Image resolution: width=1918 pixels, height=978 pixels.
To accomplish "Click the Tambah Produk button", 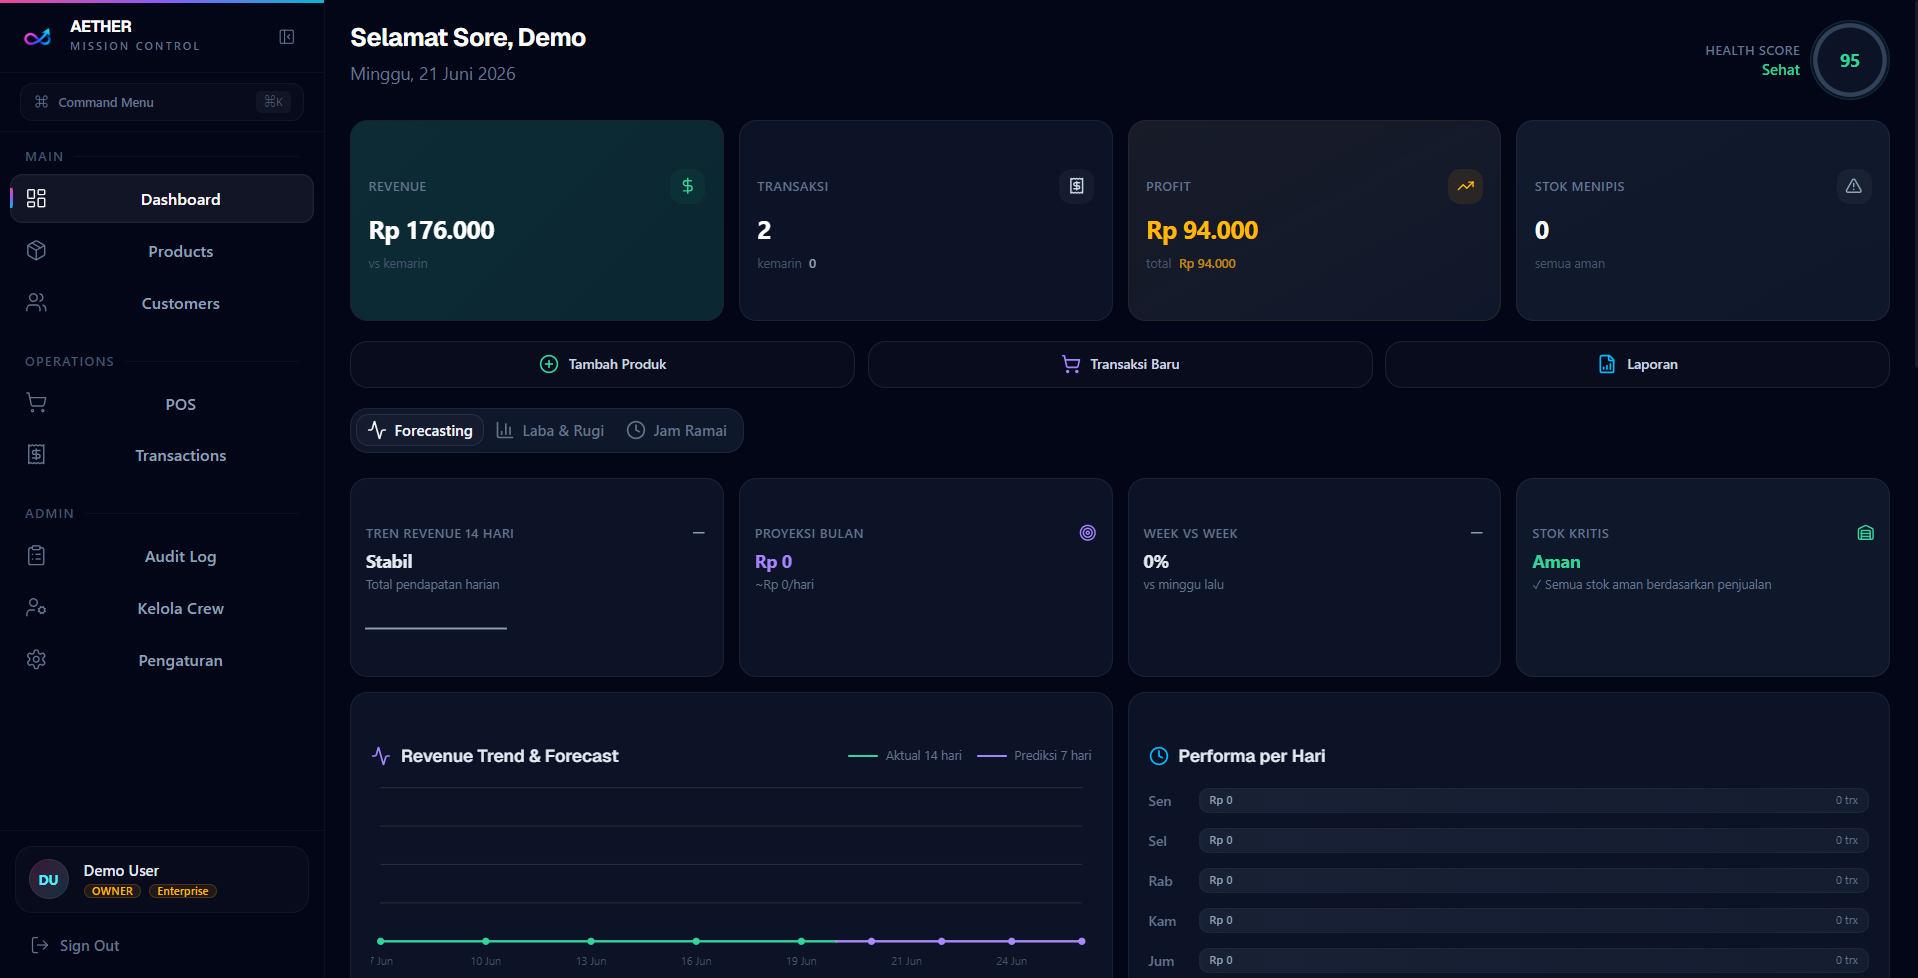I will [x=602, y=364].
